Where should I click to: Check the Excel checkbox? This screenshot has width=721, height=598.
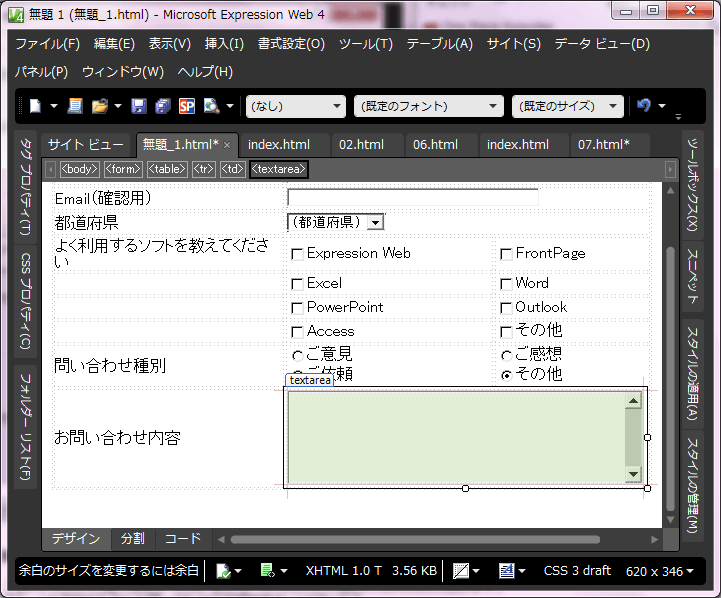tap(298, 284)
